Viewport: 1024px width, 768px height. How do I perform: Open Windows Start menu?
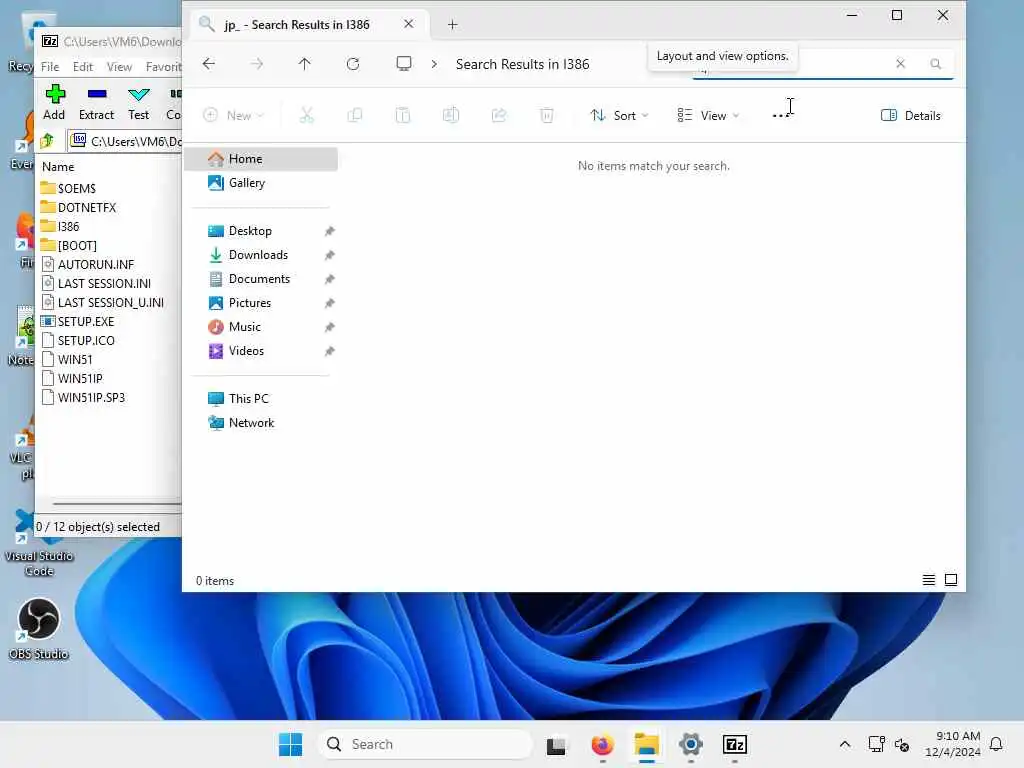tap(290, 744)
